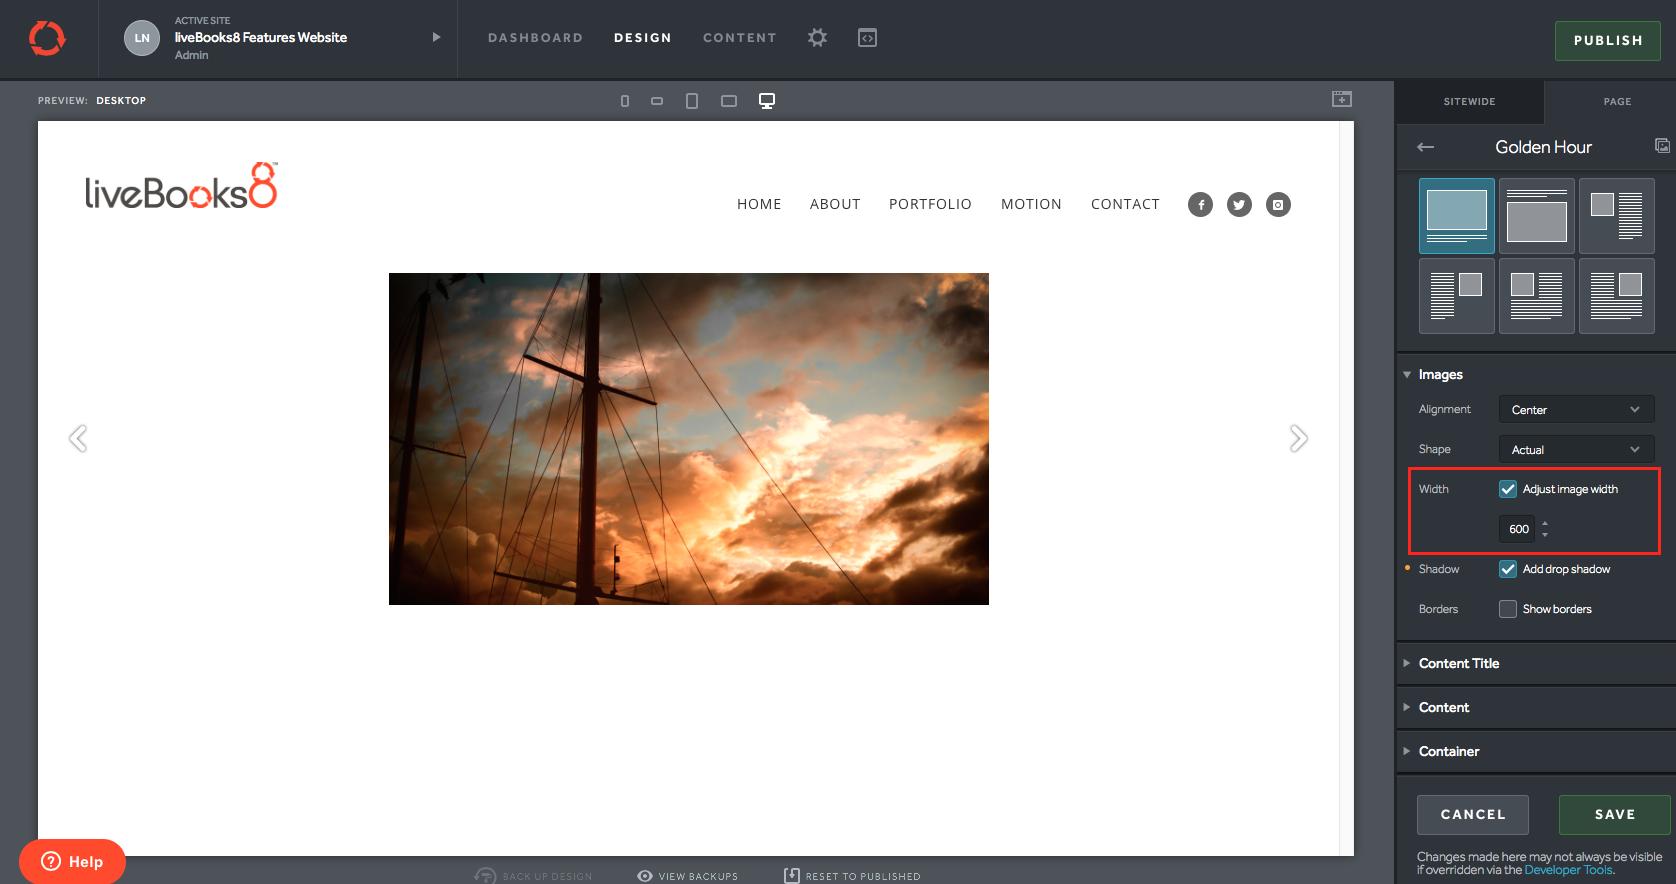This screenshot has height=884, width=1676.
Task: Open the code editor icon in top bar
Action: (x=867, y=38)
